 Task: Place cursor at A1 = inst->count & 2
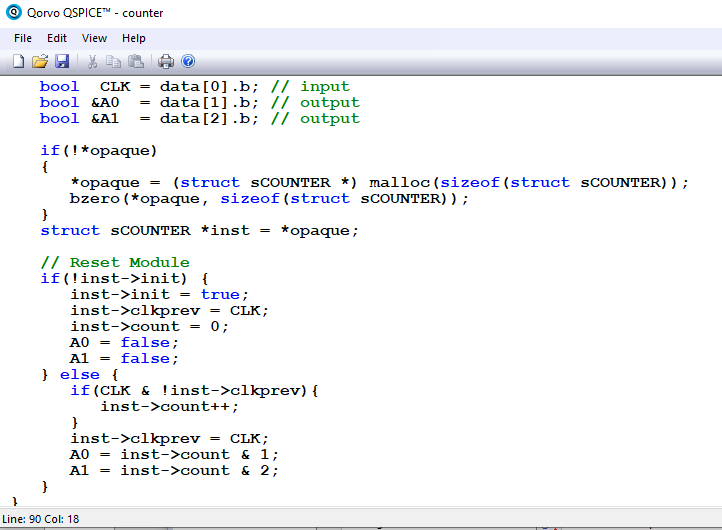pos(174,470)
